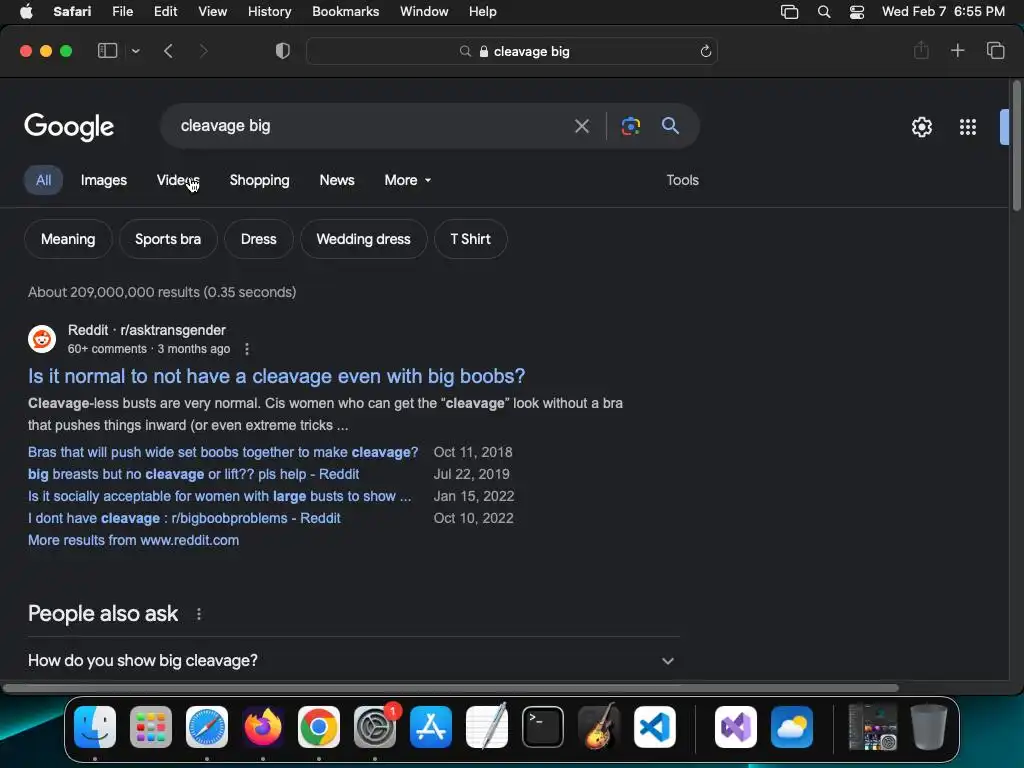The width and height of the screenshot is (1024, 768).
Task: Go back with the back arrow
Action: (168, 51)
